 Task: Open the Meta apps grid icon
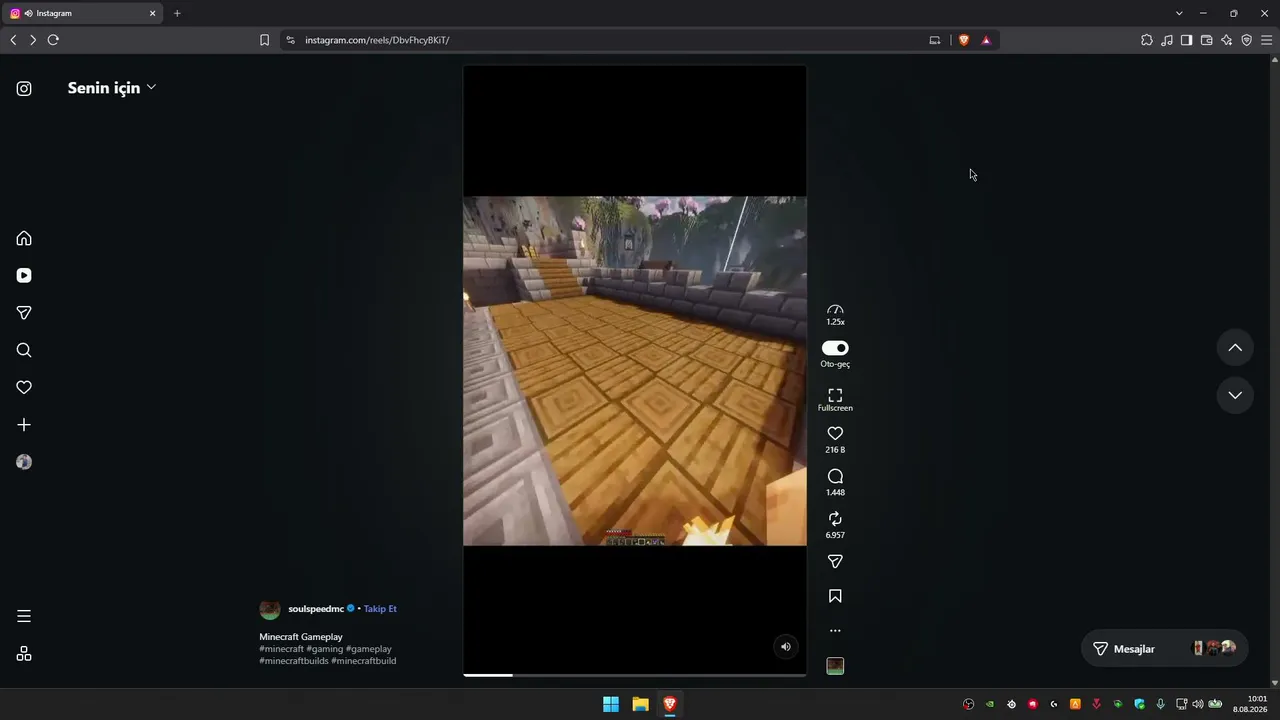point(24,654)
